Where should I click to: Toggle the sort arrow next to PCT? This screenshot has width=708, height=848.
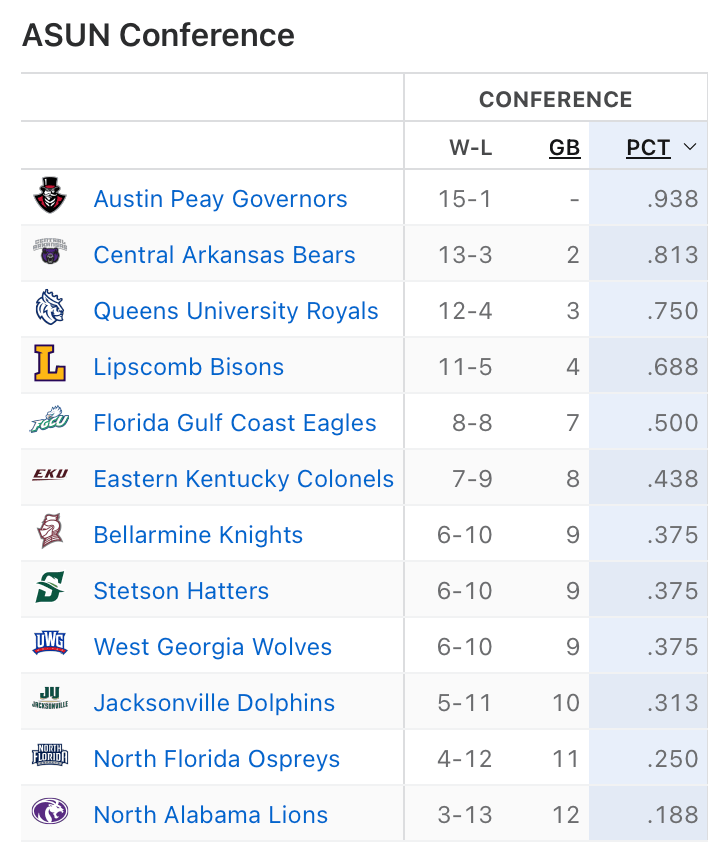[689, 148]
